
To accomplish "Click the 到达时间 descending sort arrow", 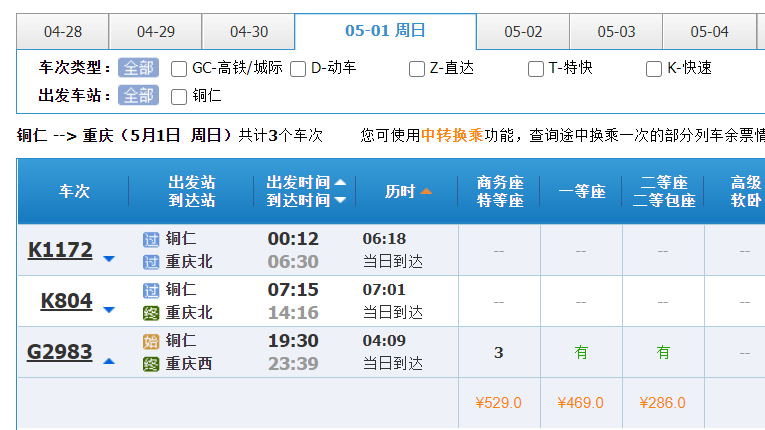I will coord(340,200).
